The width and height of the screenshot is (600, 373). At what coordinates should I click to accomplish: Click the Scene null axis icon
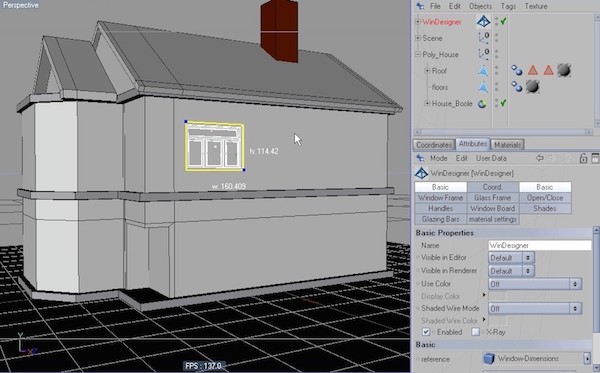pos(483,38)
